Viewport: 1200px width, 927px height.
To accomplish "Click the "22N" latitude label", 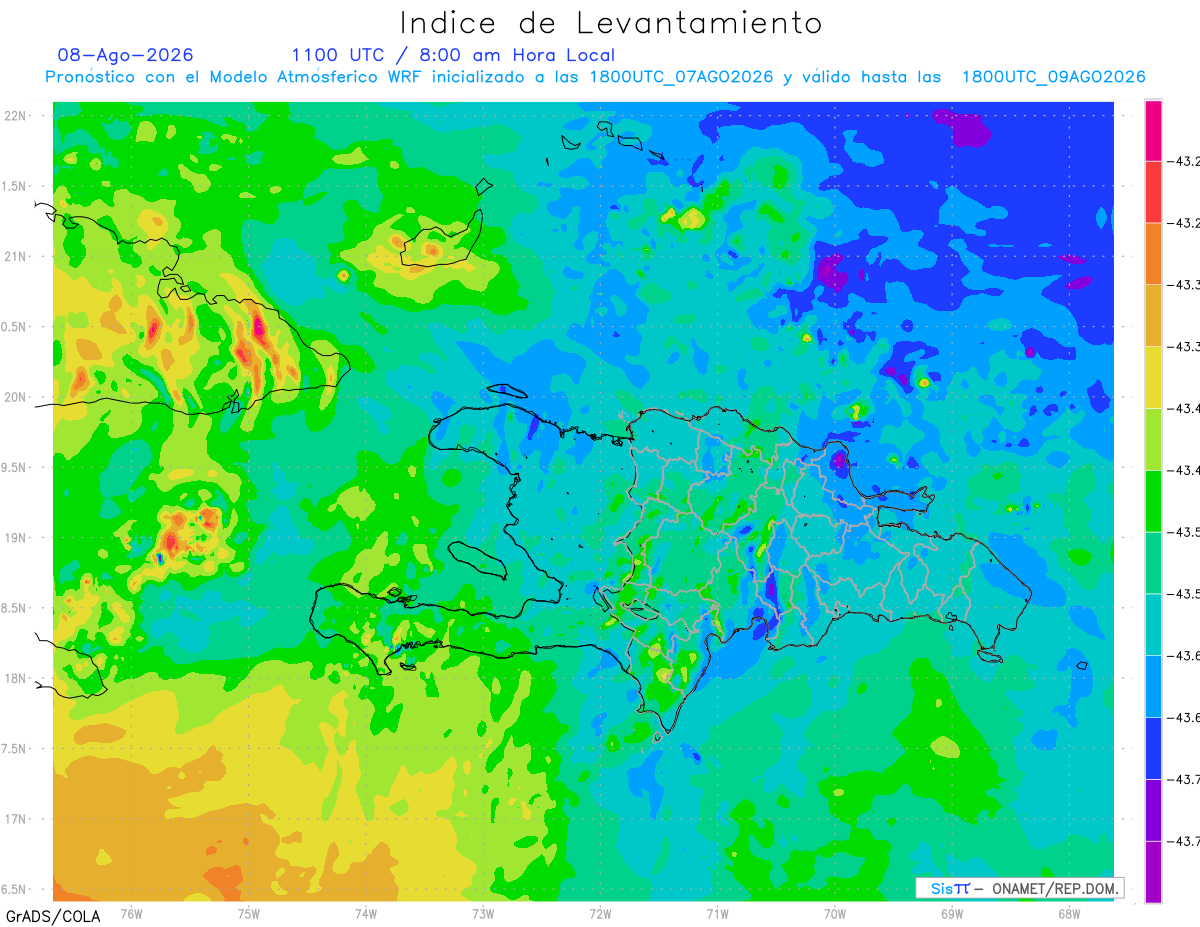I will click(15, 115).
